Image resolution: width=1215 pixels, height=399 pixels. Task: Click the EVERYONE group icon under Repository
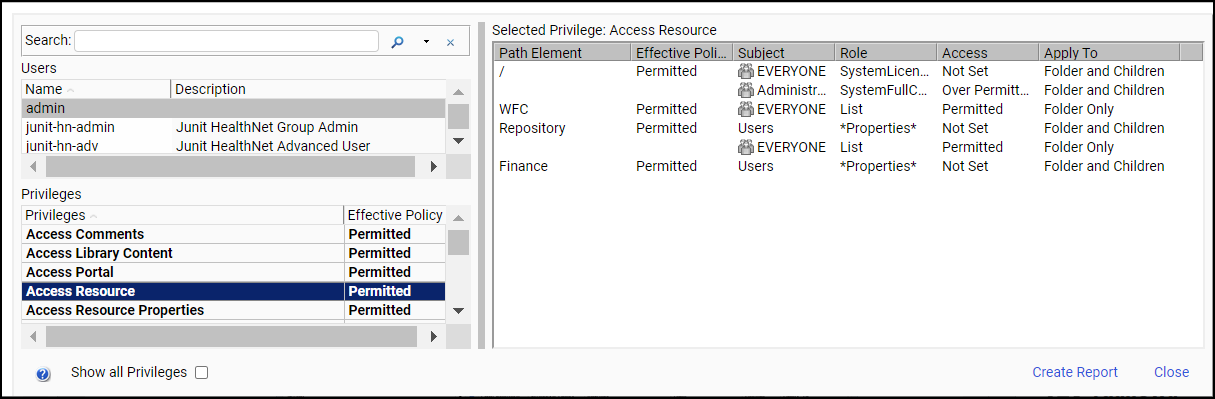(x=746, y=147)
